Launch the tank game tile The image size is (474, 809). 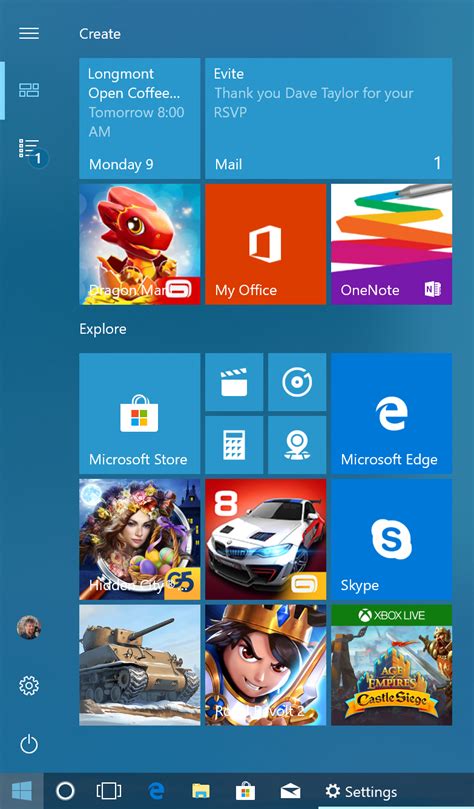pos(140,665)
